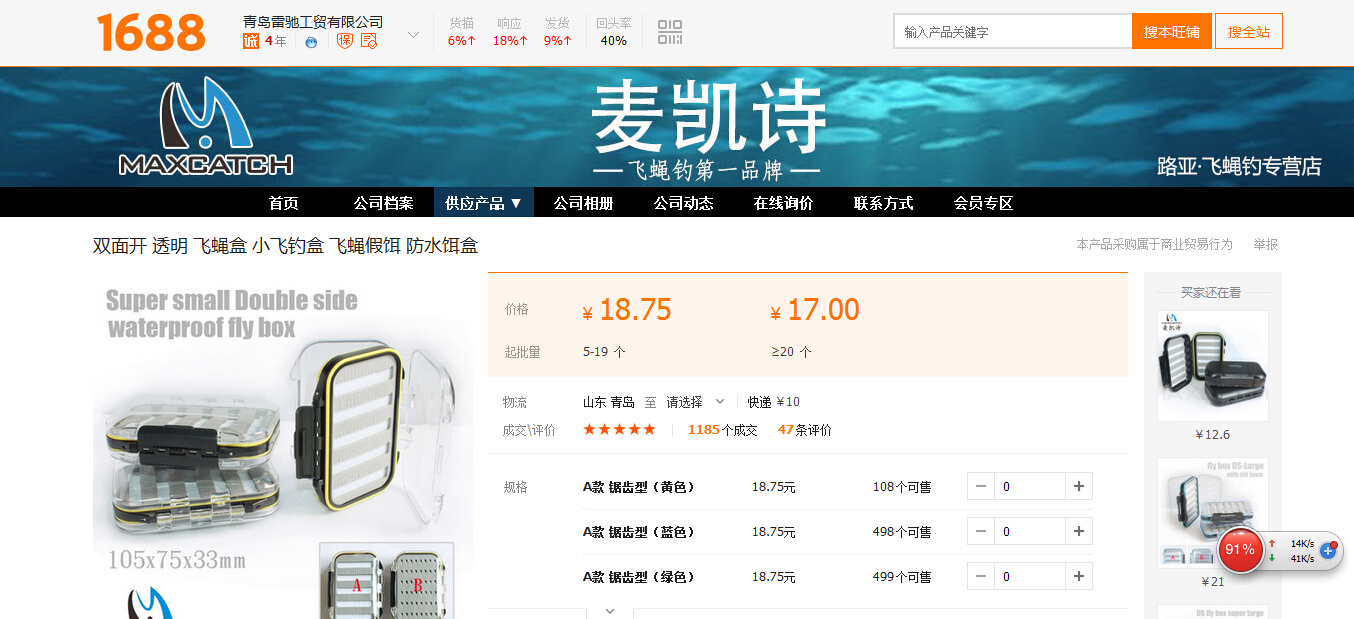This screenshot has width=1354, height=619.
Task: Increase quantity for 黄色 variant
Action: [x=1079, y=487]
